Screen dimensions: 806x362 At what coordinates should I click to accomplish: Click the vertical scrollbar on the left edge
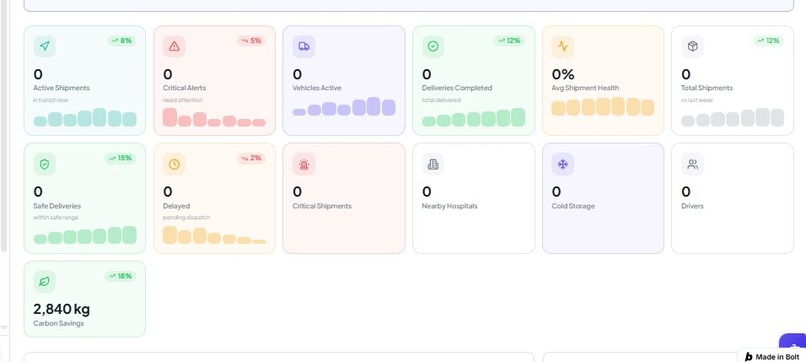(x=4, y=126)
